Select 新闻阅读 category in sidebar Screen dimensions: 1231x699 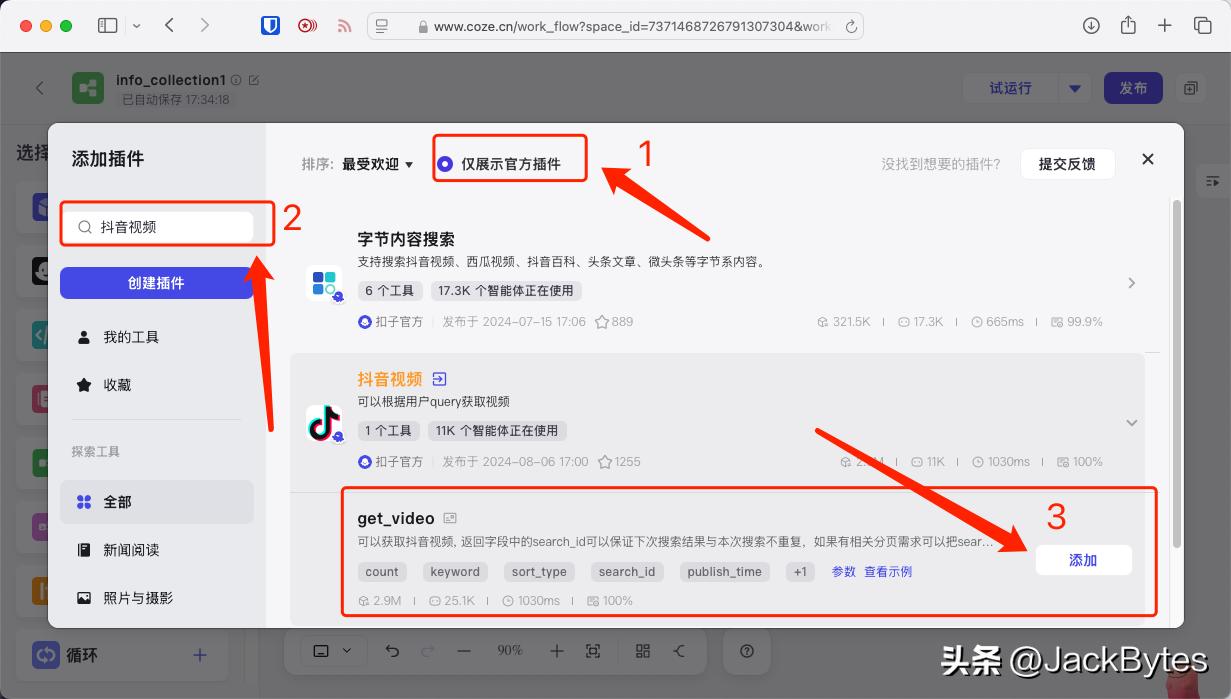(x=131, y=550)
